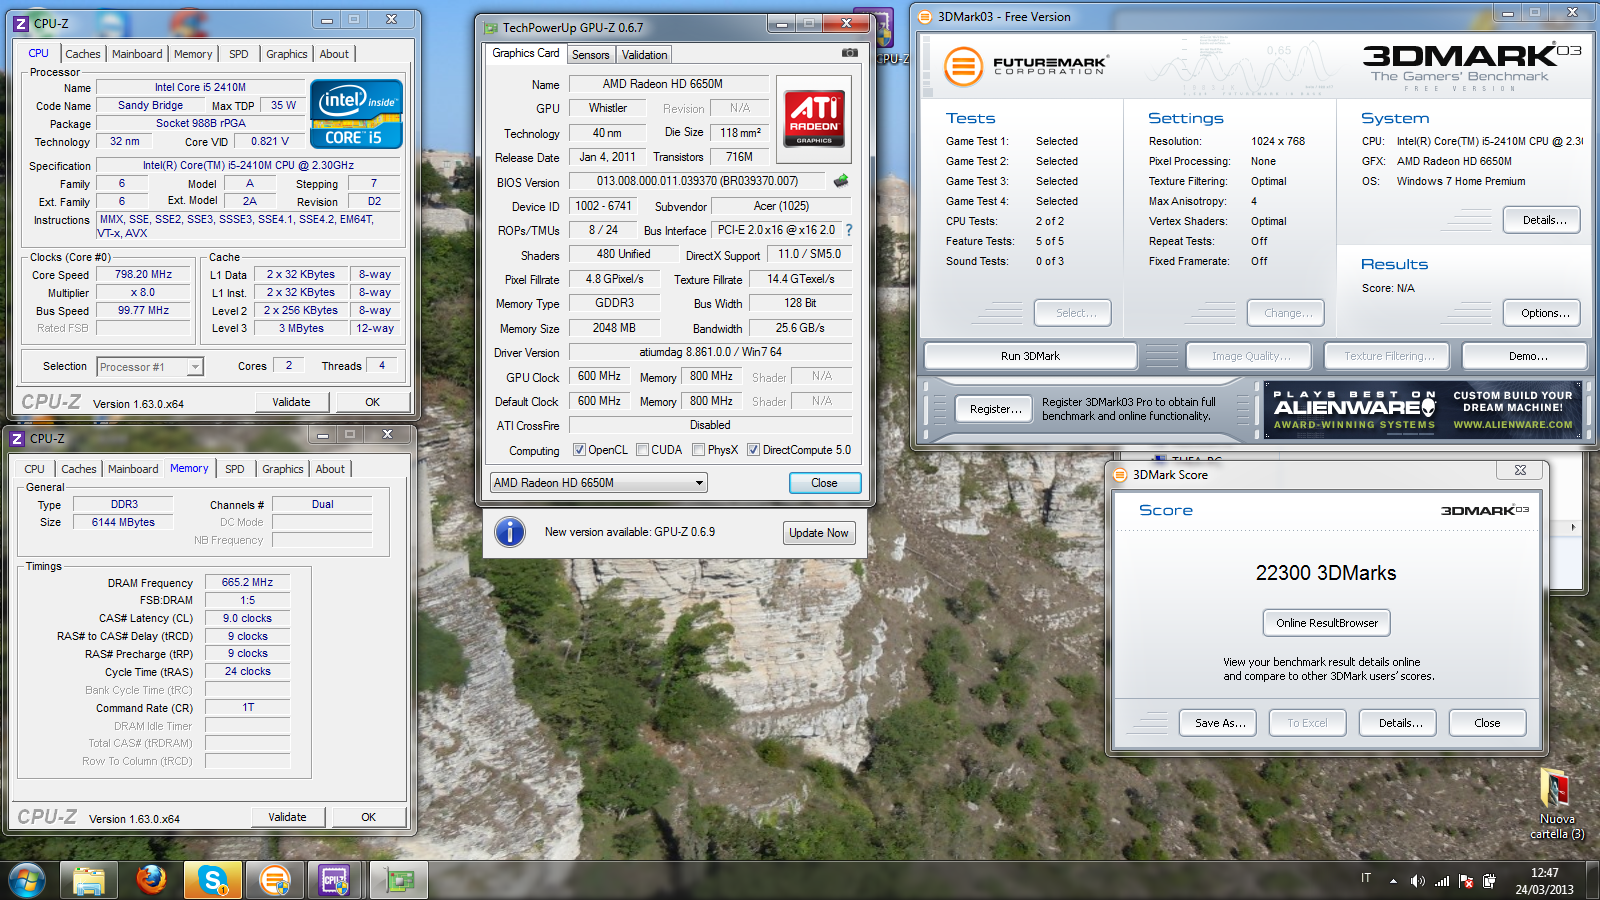The height and width of the screenshot is (900, 1600).
Task: Open Action Center flag tray icon
Action: (x=1466, y=881)
